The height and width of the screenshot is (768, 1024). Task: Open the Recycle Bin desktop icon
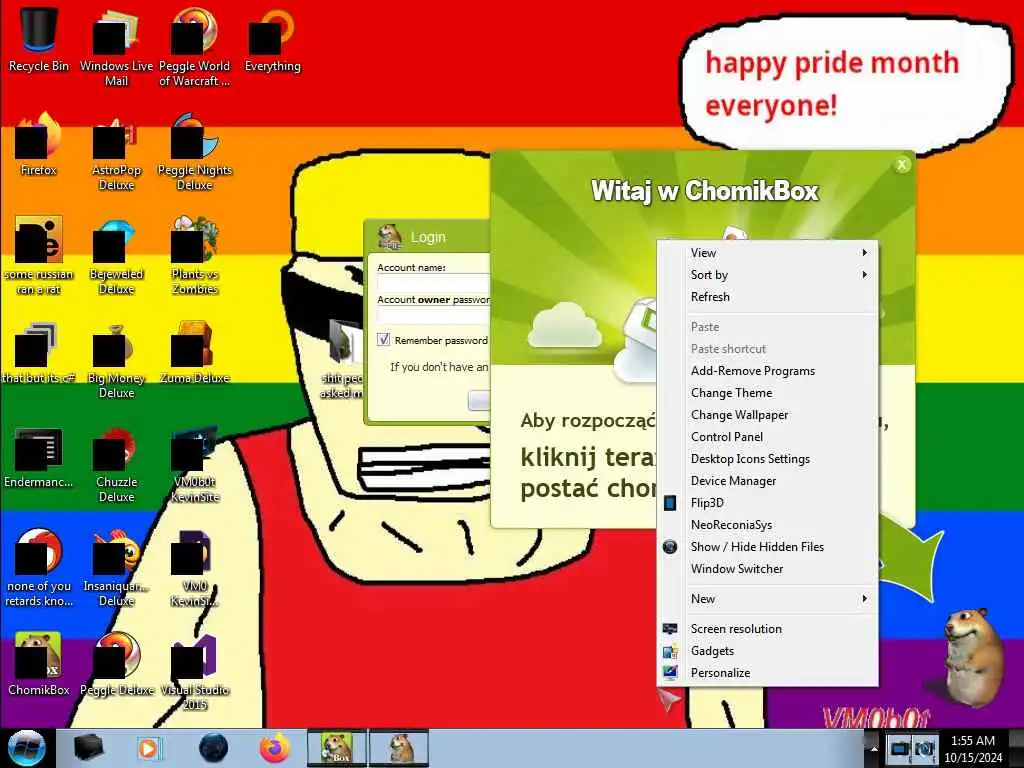pyautogui.click(x=39, y=39)
